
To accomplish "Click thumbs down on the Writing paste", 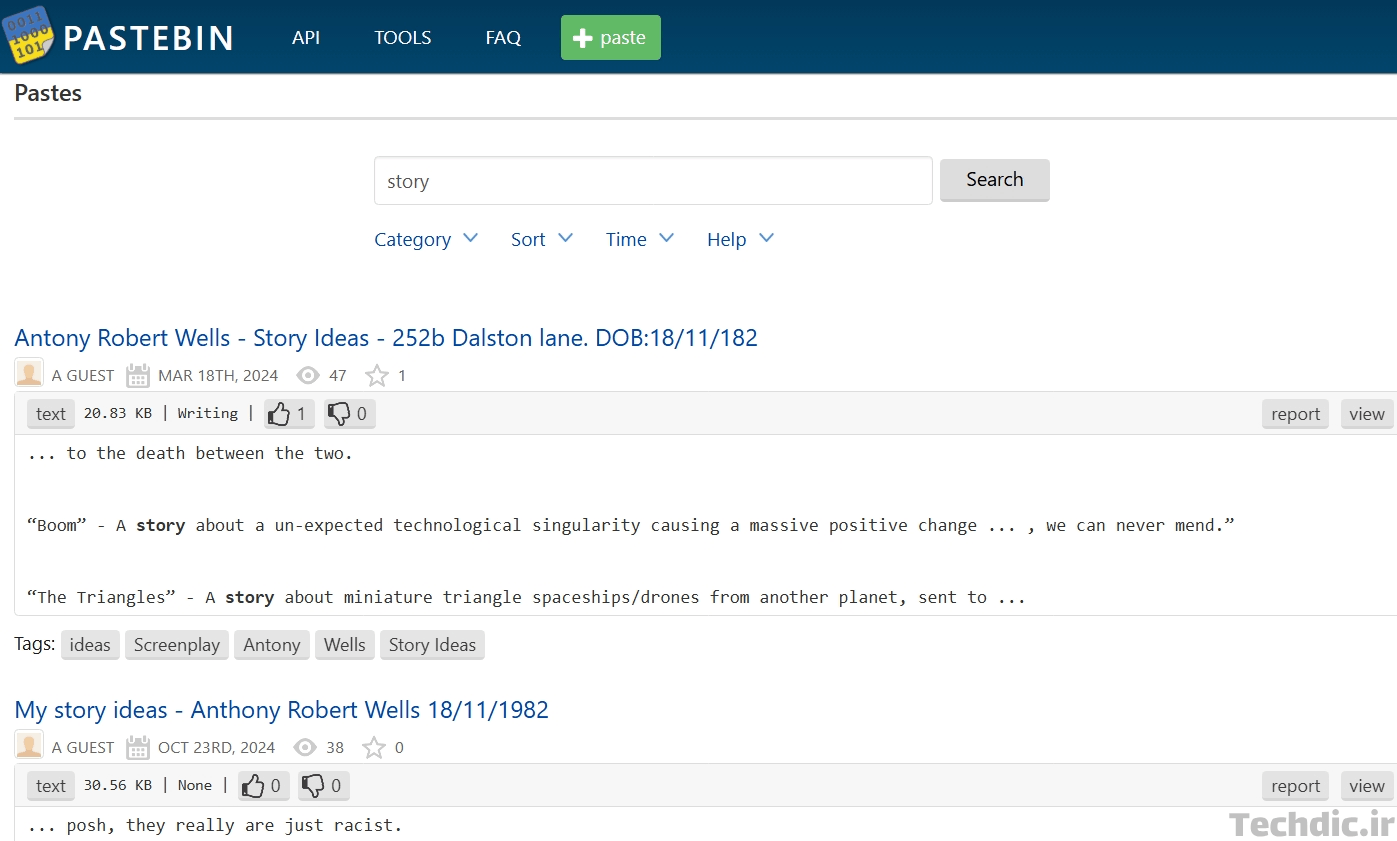I will (349, 414).
